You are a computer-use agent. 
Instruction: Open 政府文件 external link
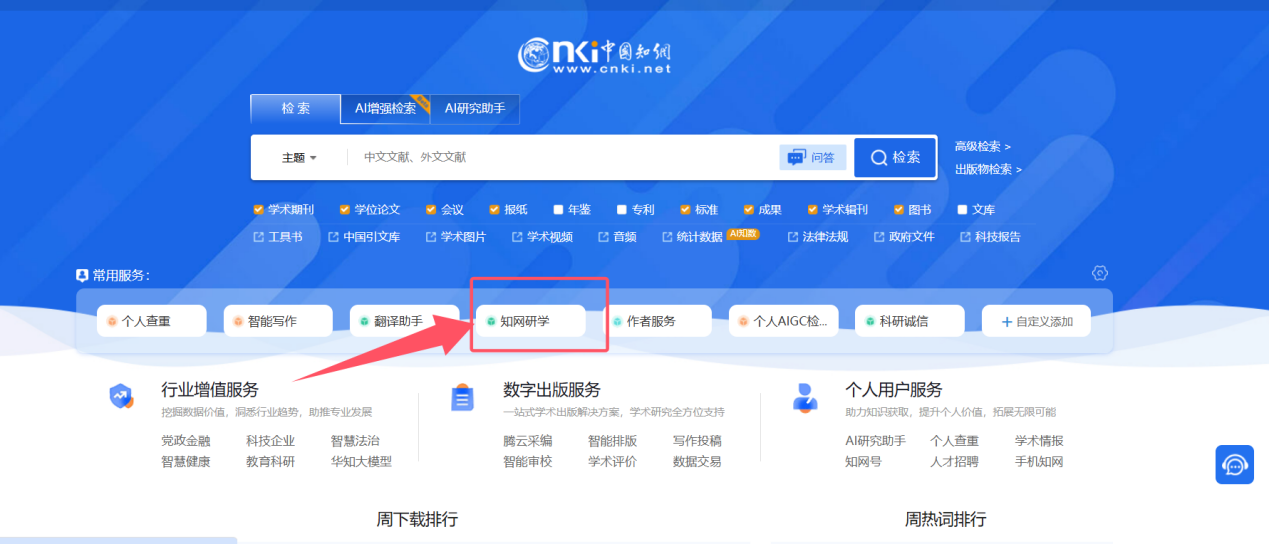tap(904, 237)
